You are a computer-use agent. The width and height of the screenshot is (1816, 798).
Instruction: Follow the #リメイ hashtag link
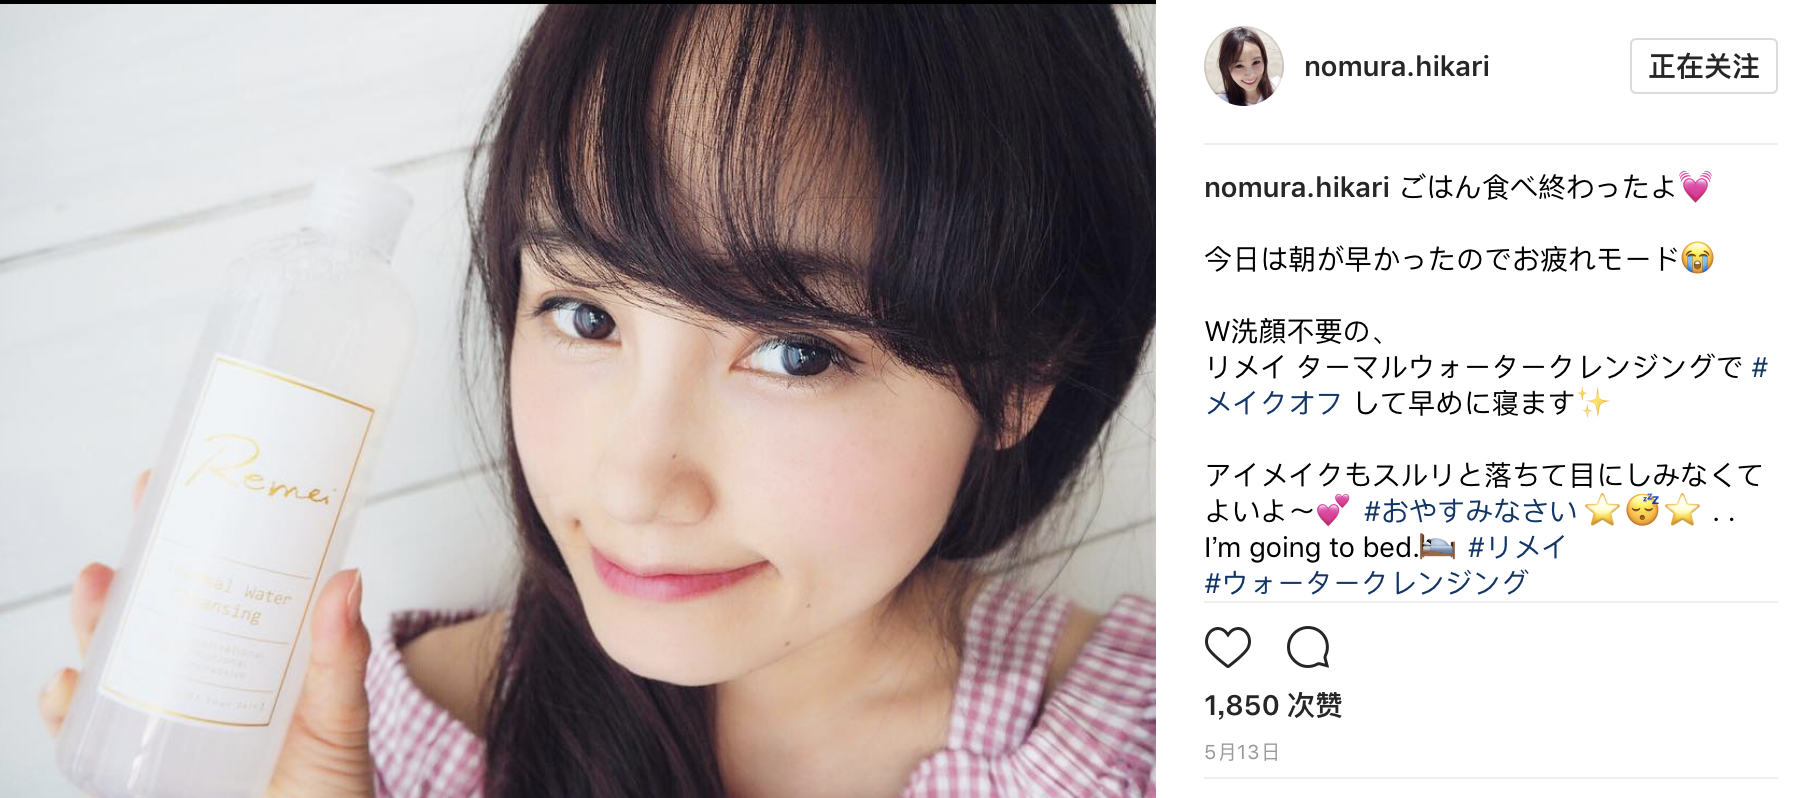(x=1516, y=547)
